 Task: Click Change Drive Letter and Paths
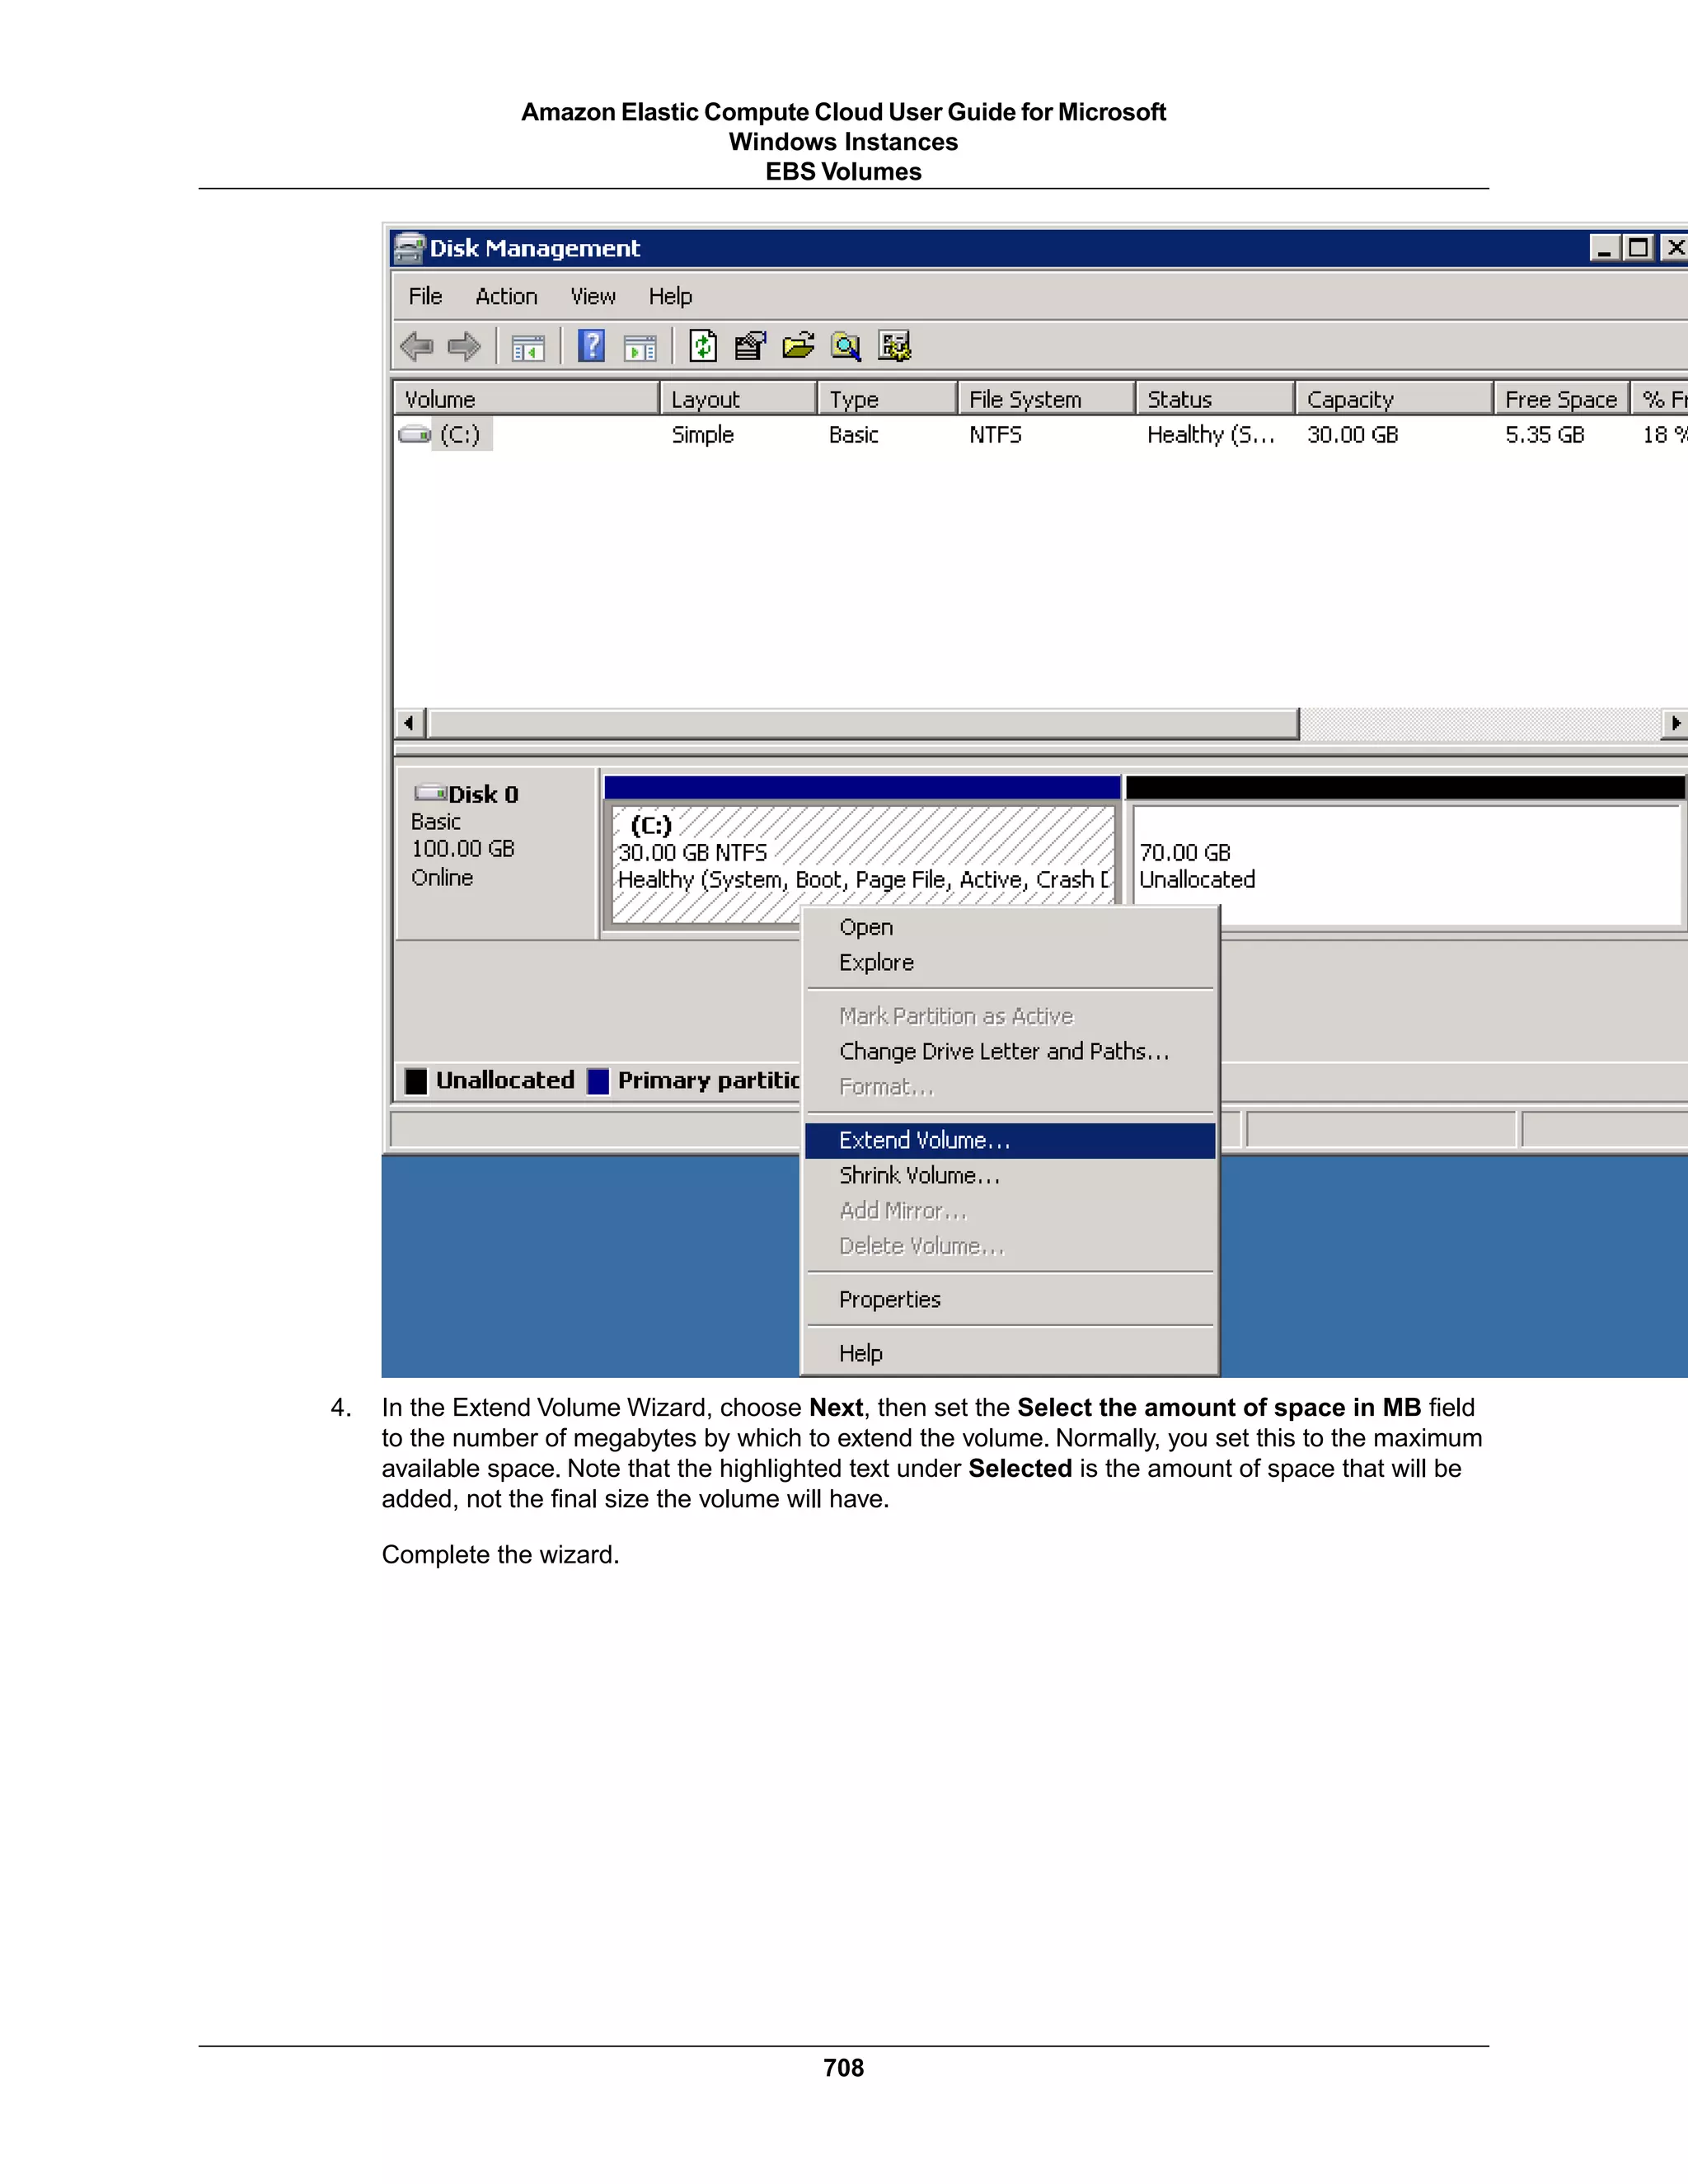point(1003,1051)
